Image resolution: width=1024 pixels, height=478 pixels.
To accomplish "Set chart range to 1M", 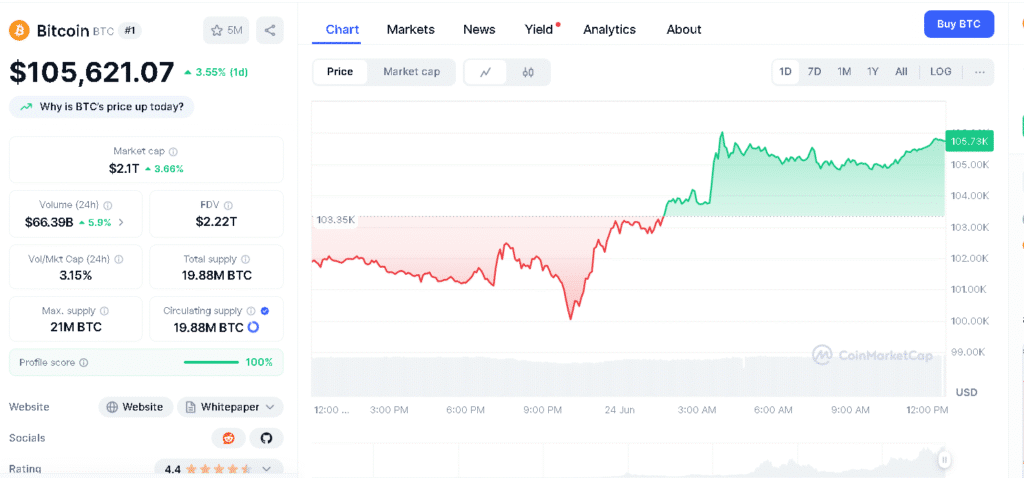I will [x=844, y=72].
